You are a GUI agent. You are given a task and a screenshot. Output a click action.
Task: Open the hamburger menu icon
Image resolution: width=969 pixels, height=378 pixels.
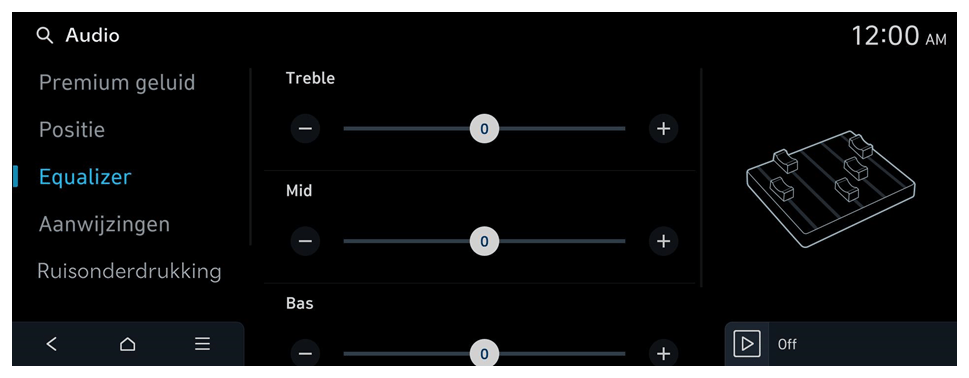pyautogui.click(x=203, y=344)
